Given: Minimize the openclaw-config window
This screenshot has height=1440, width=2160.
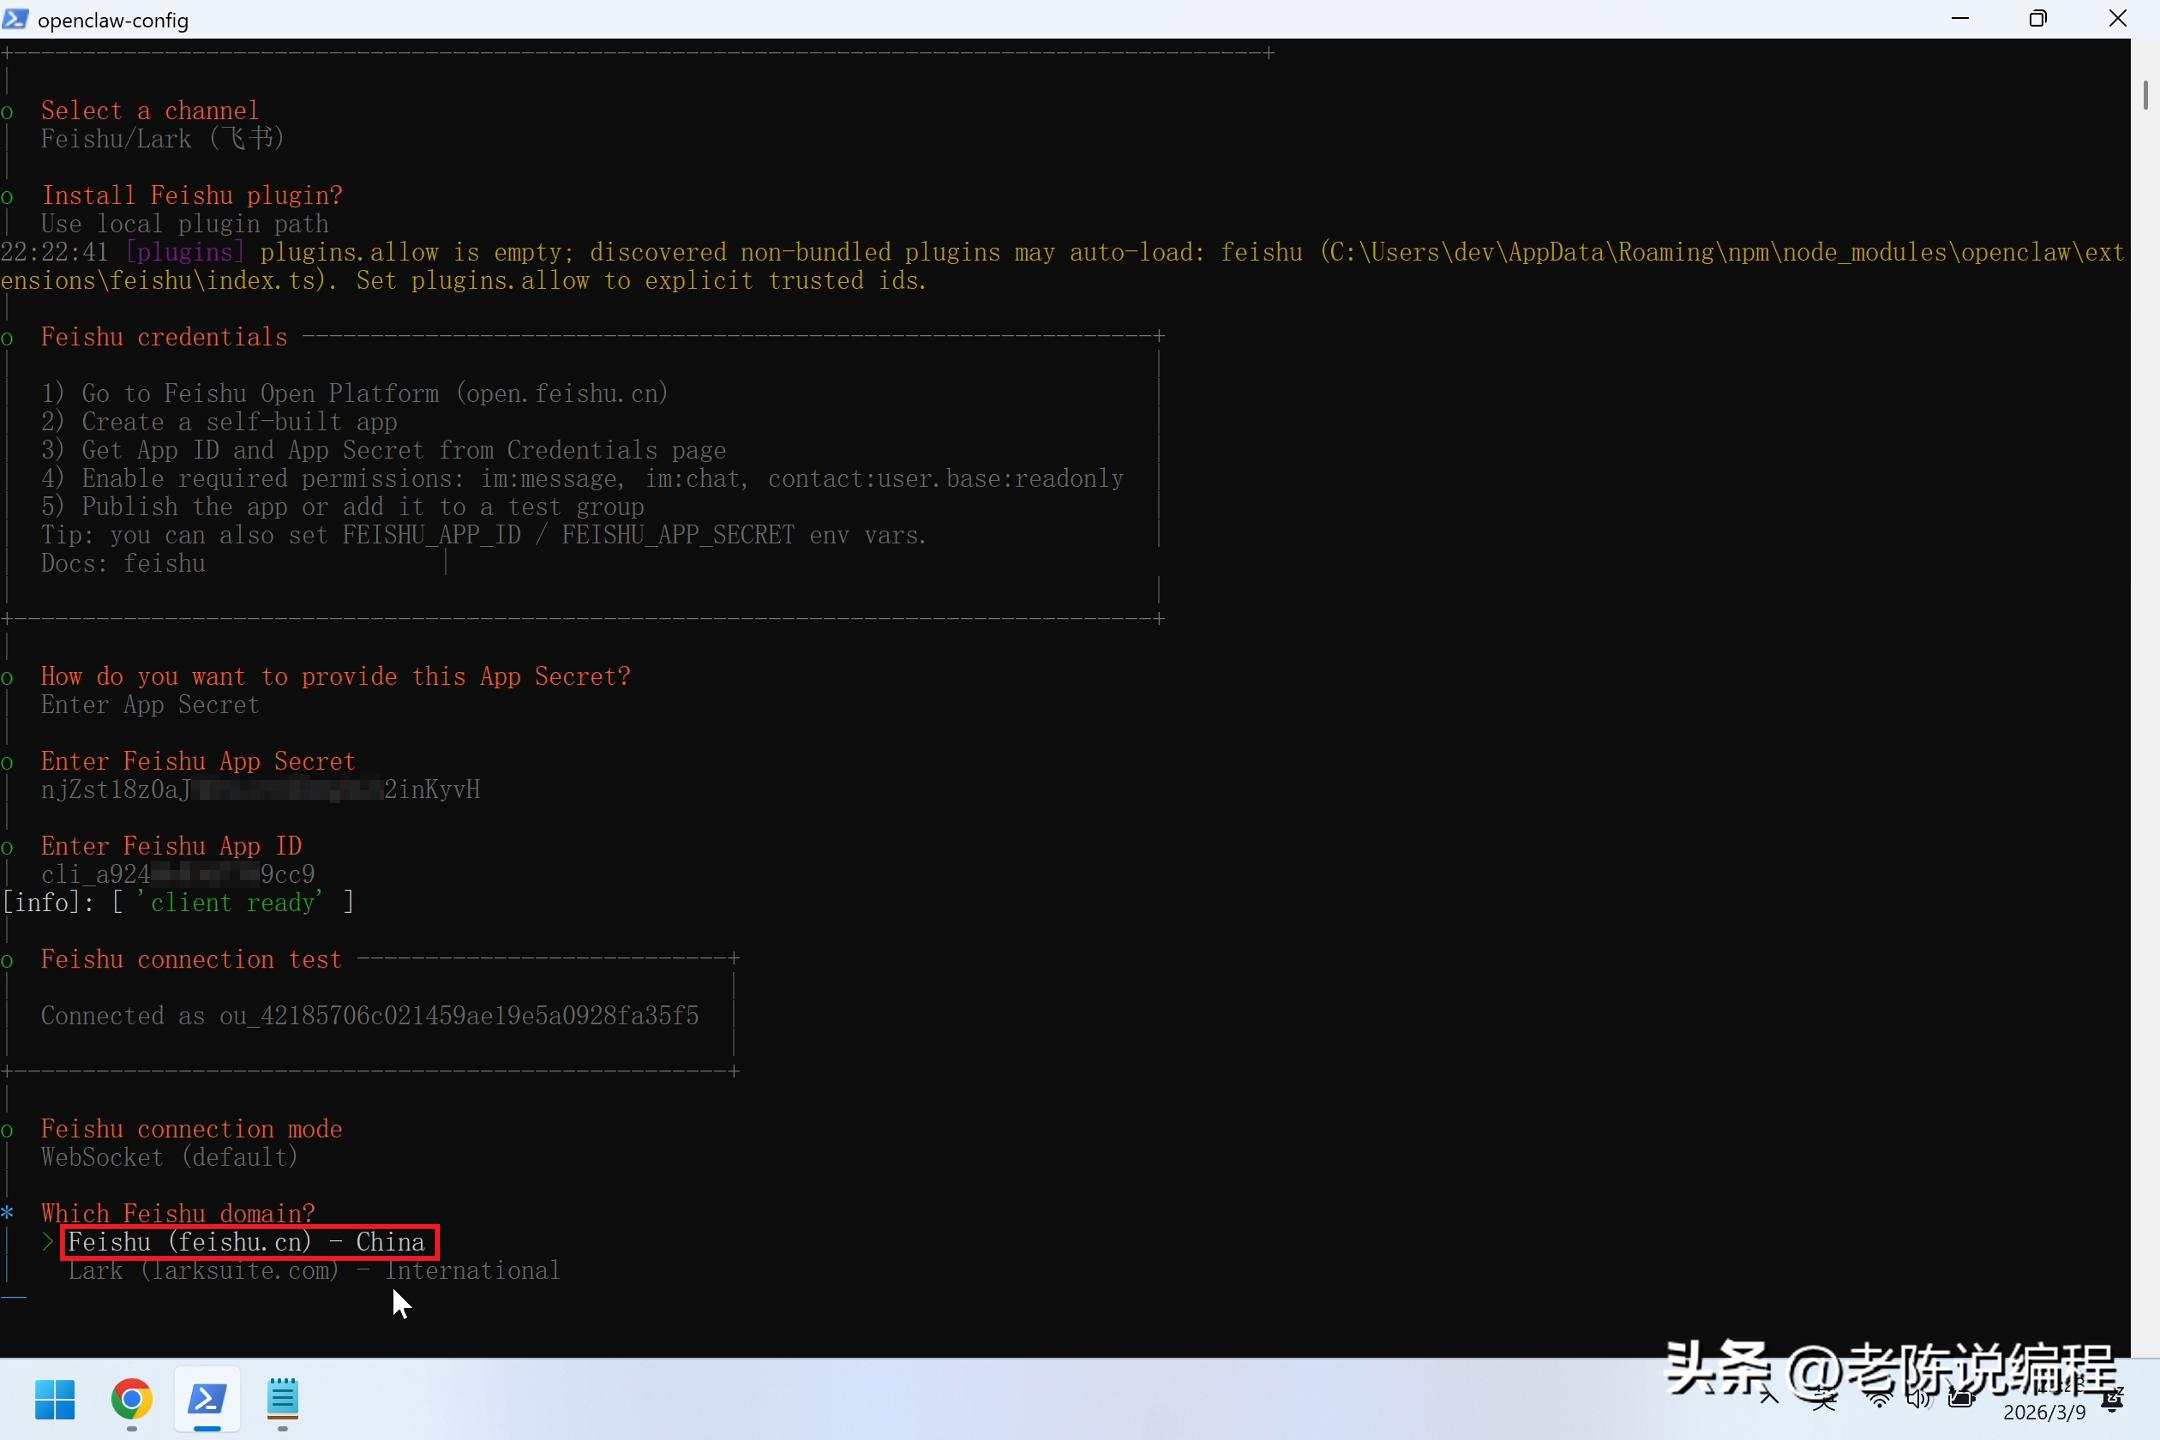Looking at the screenshot, I should coord(1960,19).
